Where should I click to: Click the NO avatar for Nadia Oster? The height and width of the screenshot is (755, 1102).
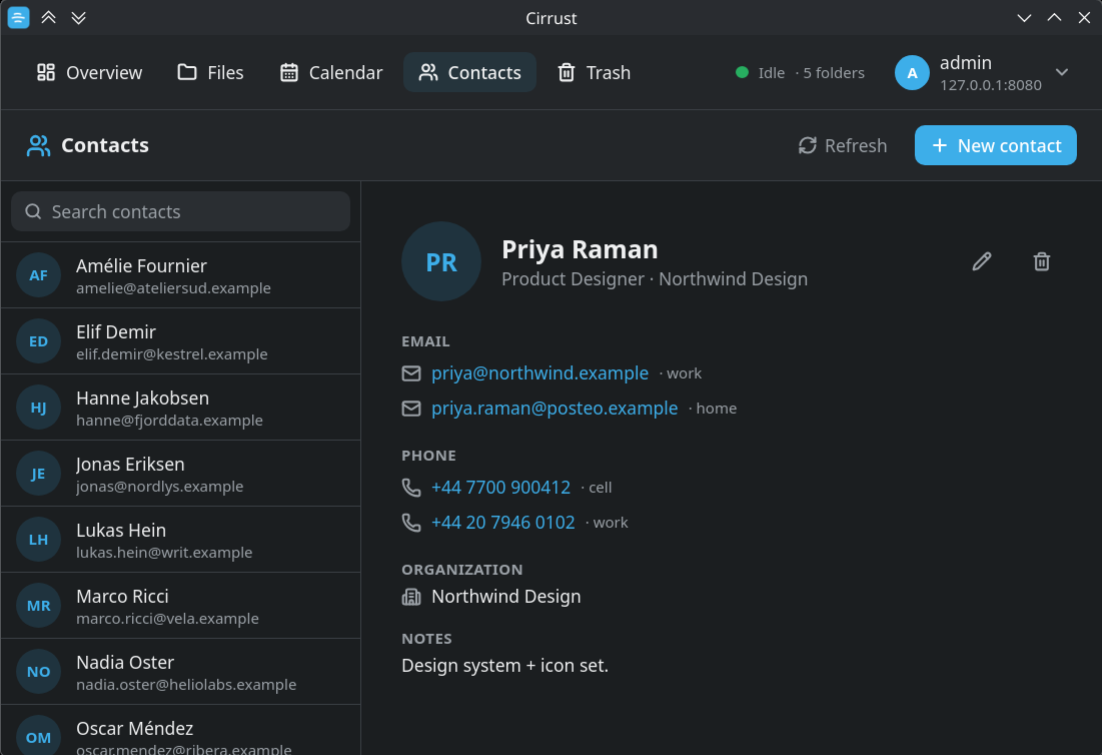pyautogui.click(x=39, y=672)
